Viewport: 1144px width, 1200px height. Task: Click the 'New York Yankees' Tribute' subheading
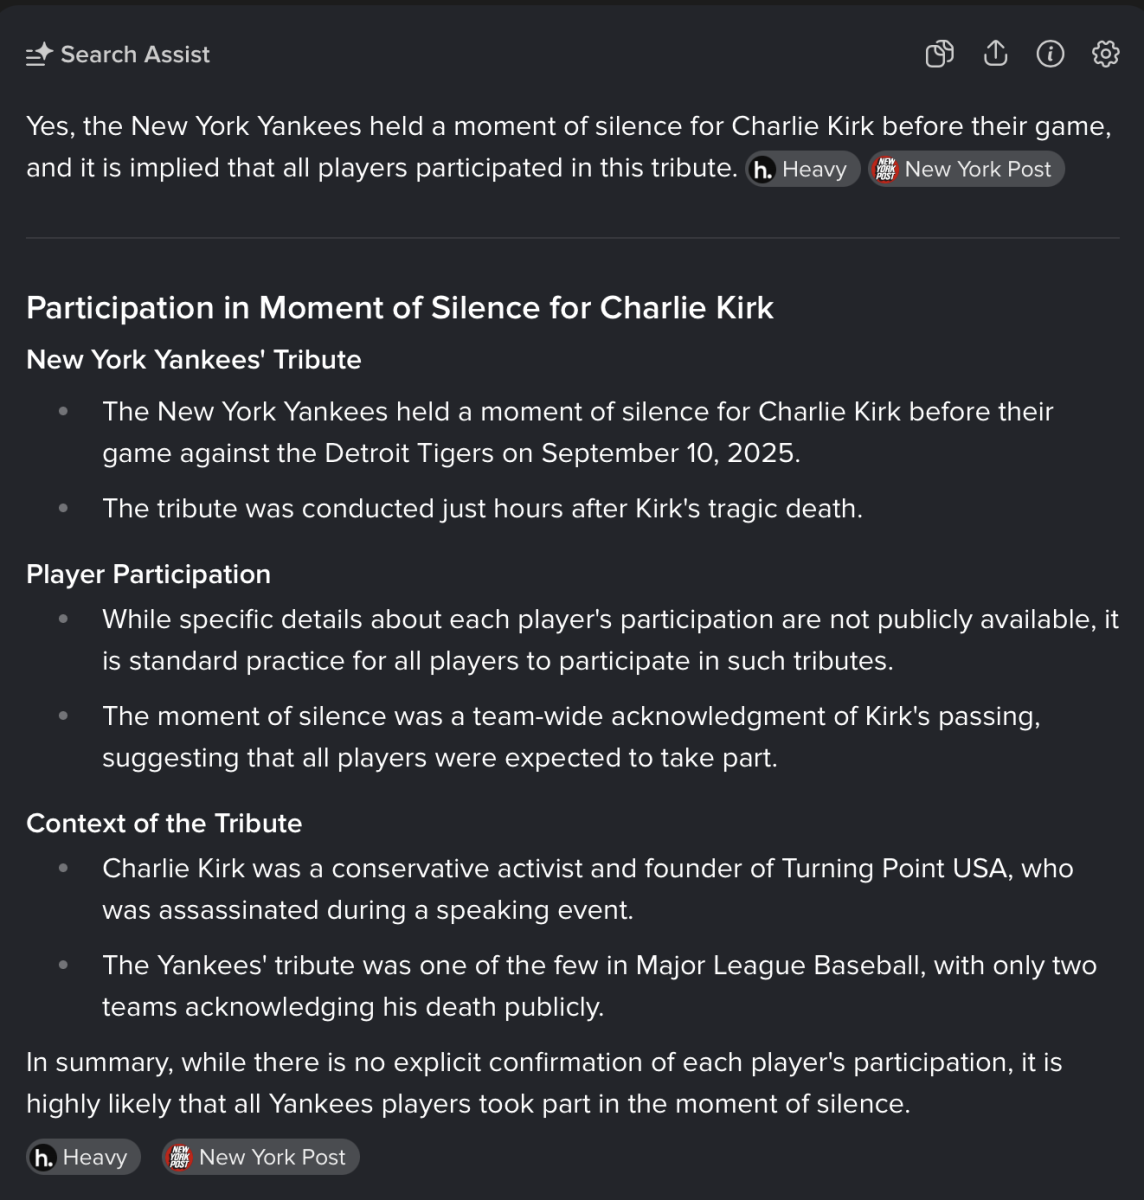pyautogui.click(x=193, y=360)
